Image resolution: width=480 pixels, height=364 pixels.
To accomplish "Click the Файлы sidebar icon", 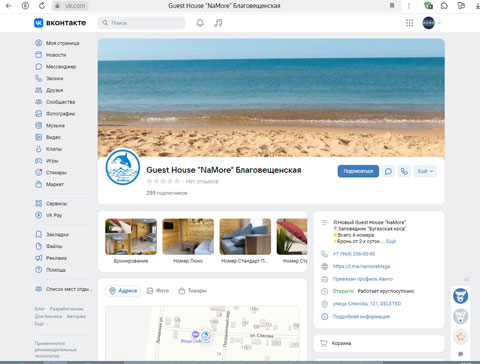I will (x=39, y=246).
